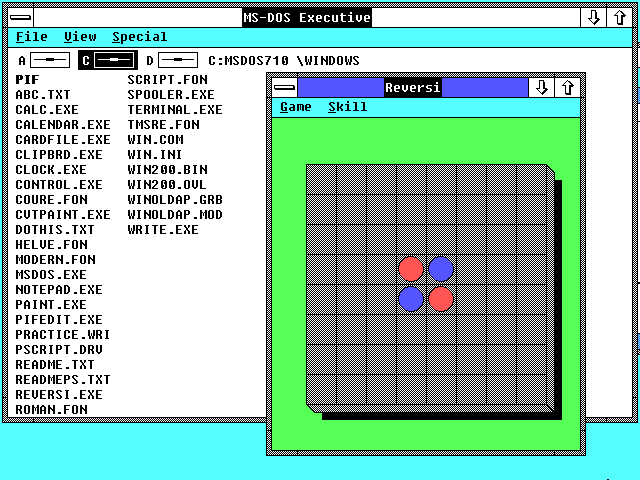This screenshot has height=480, width=640.
Task: Select TERMINAL.EXE in file list
Action: pyautogui.click(x=175, y=110)
